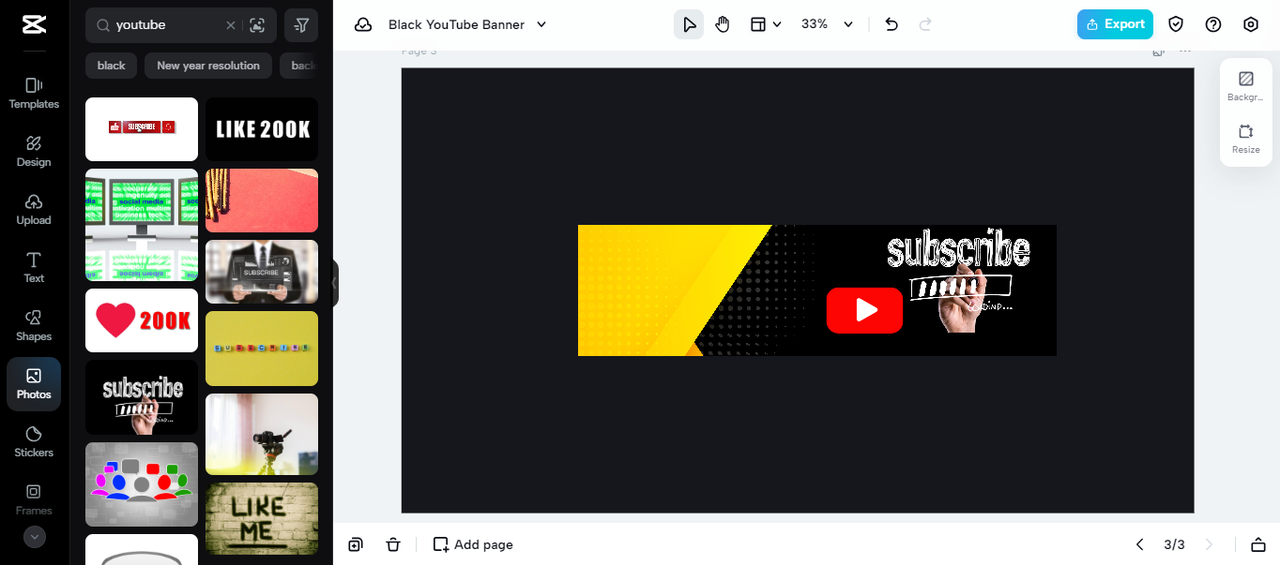The width and height of the screenshot is (1280, 565).
Task: Activate the Hand pan tool
Action: (x=722, y=25)
